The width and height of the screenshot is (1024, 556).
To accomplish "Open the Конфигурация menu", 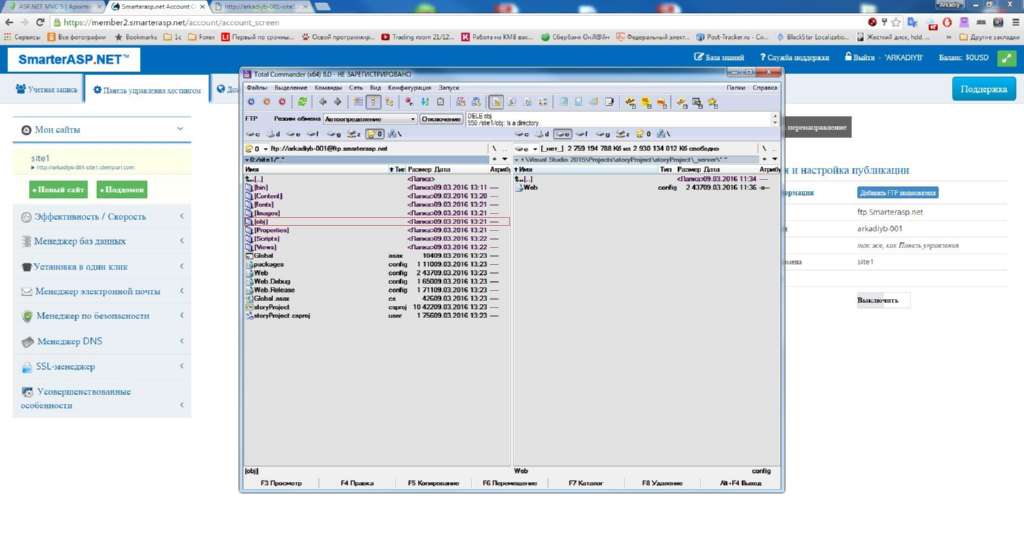I will [x=409, y=88].
